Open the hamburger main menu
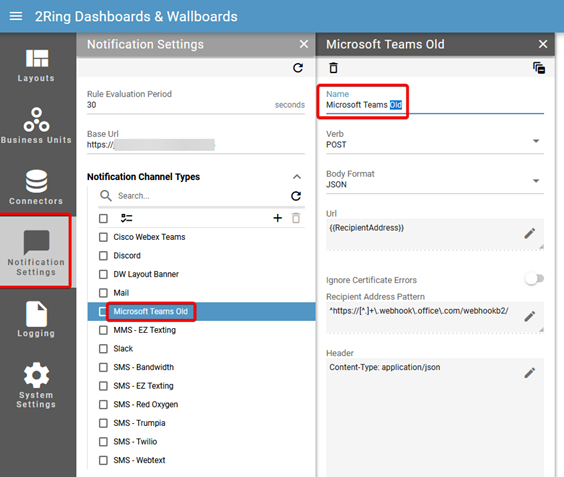 click(x=16, y=16)
